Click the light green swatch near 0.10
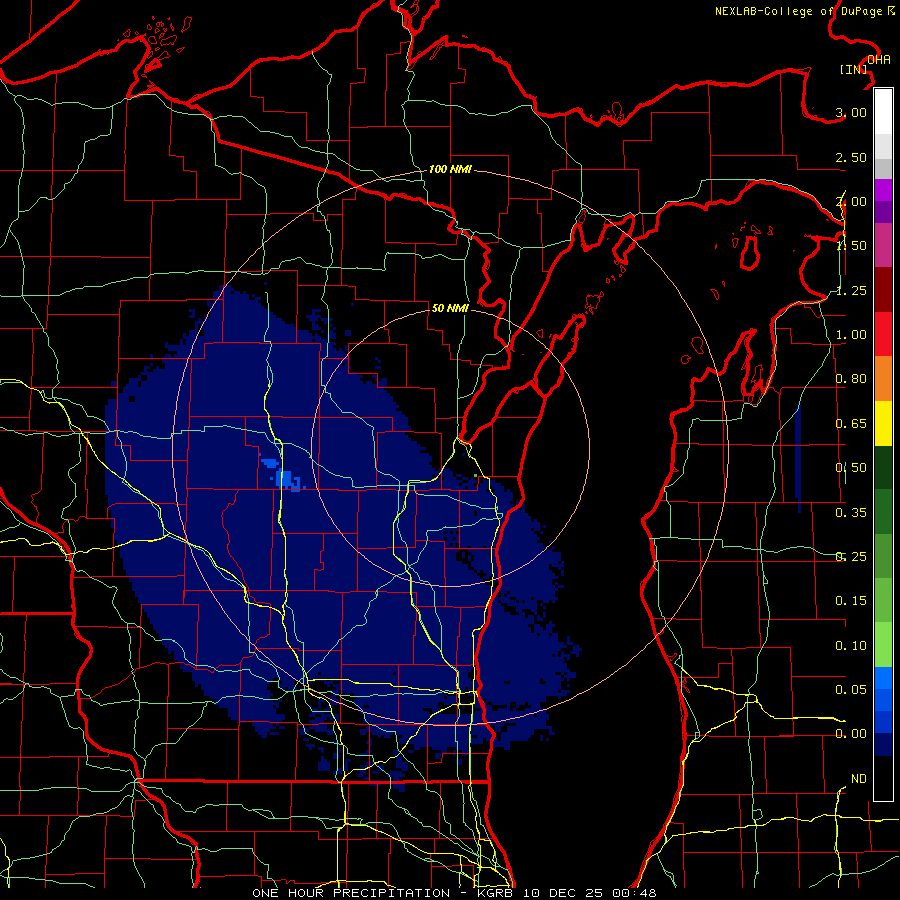The height and width of the screenshot is (900, 900). (883, 645)
